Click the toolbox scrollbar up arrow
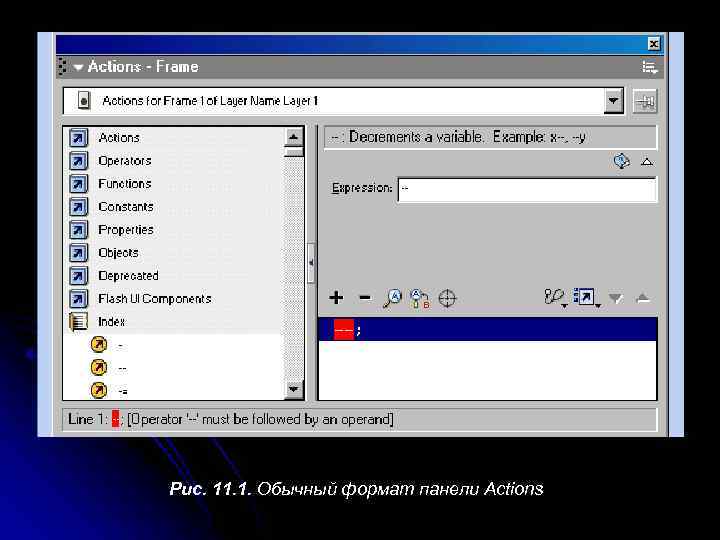This screenshot has width=720, height=540. [293, 137]
